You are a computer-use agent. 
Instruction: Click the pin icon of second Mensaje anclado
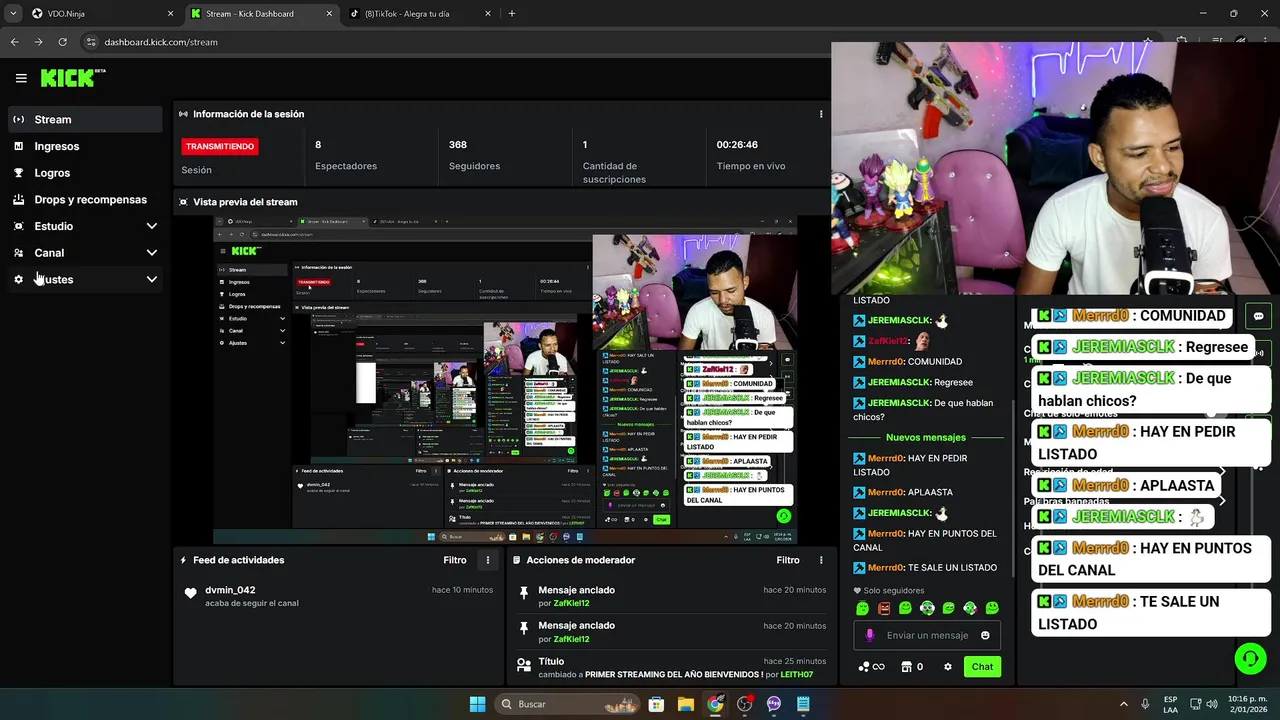pos(524,628)
